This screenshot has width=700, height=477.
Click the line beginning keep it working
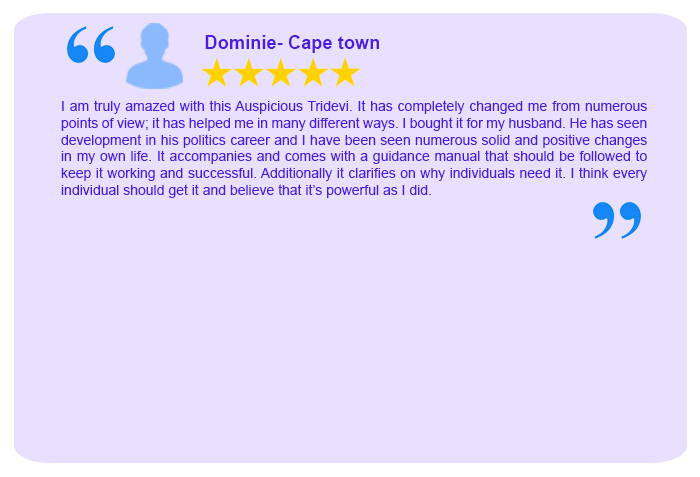pos(354,173)
